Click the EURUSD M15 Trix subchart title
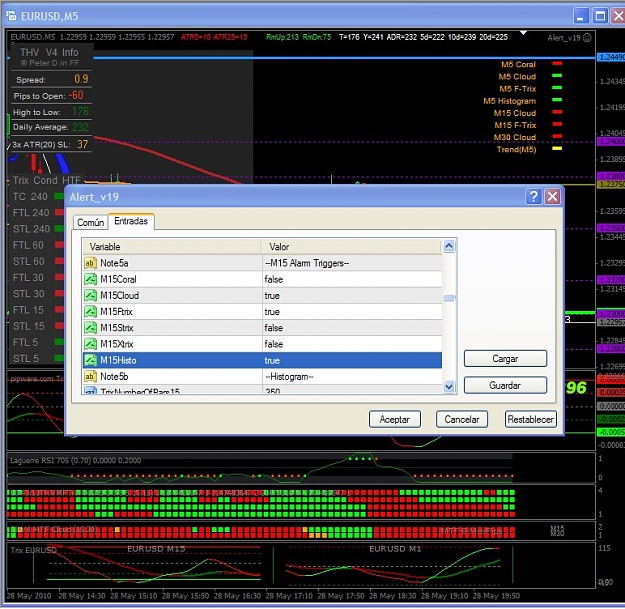The image size is (625, 609). tap(156, 549)
